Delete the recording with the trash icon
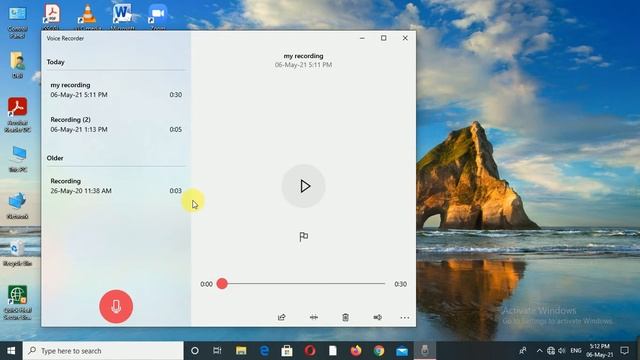Screen dimensions: 640x360 click(x=345, y=317)
